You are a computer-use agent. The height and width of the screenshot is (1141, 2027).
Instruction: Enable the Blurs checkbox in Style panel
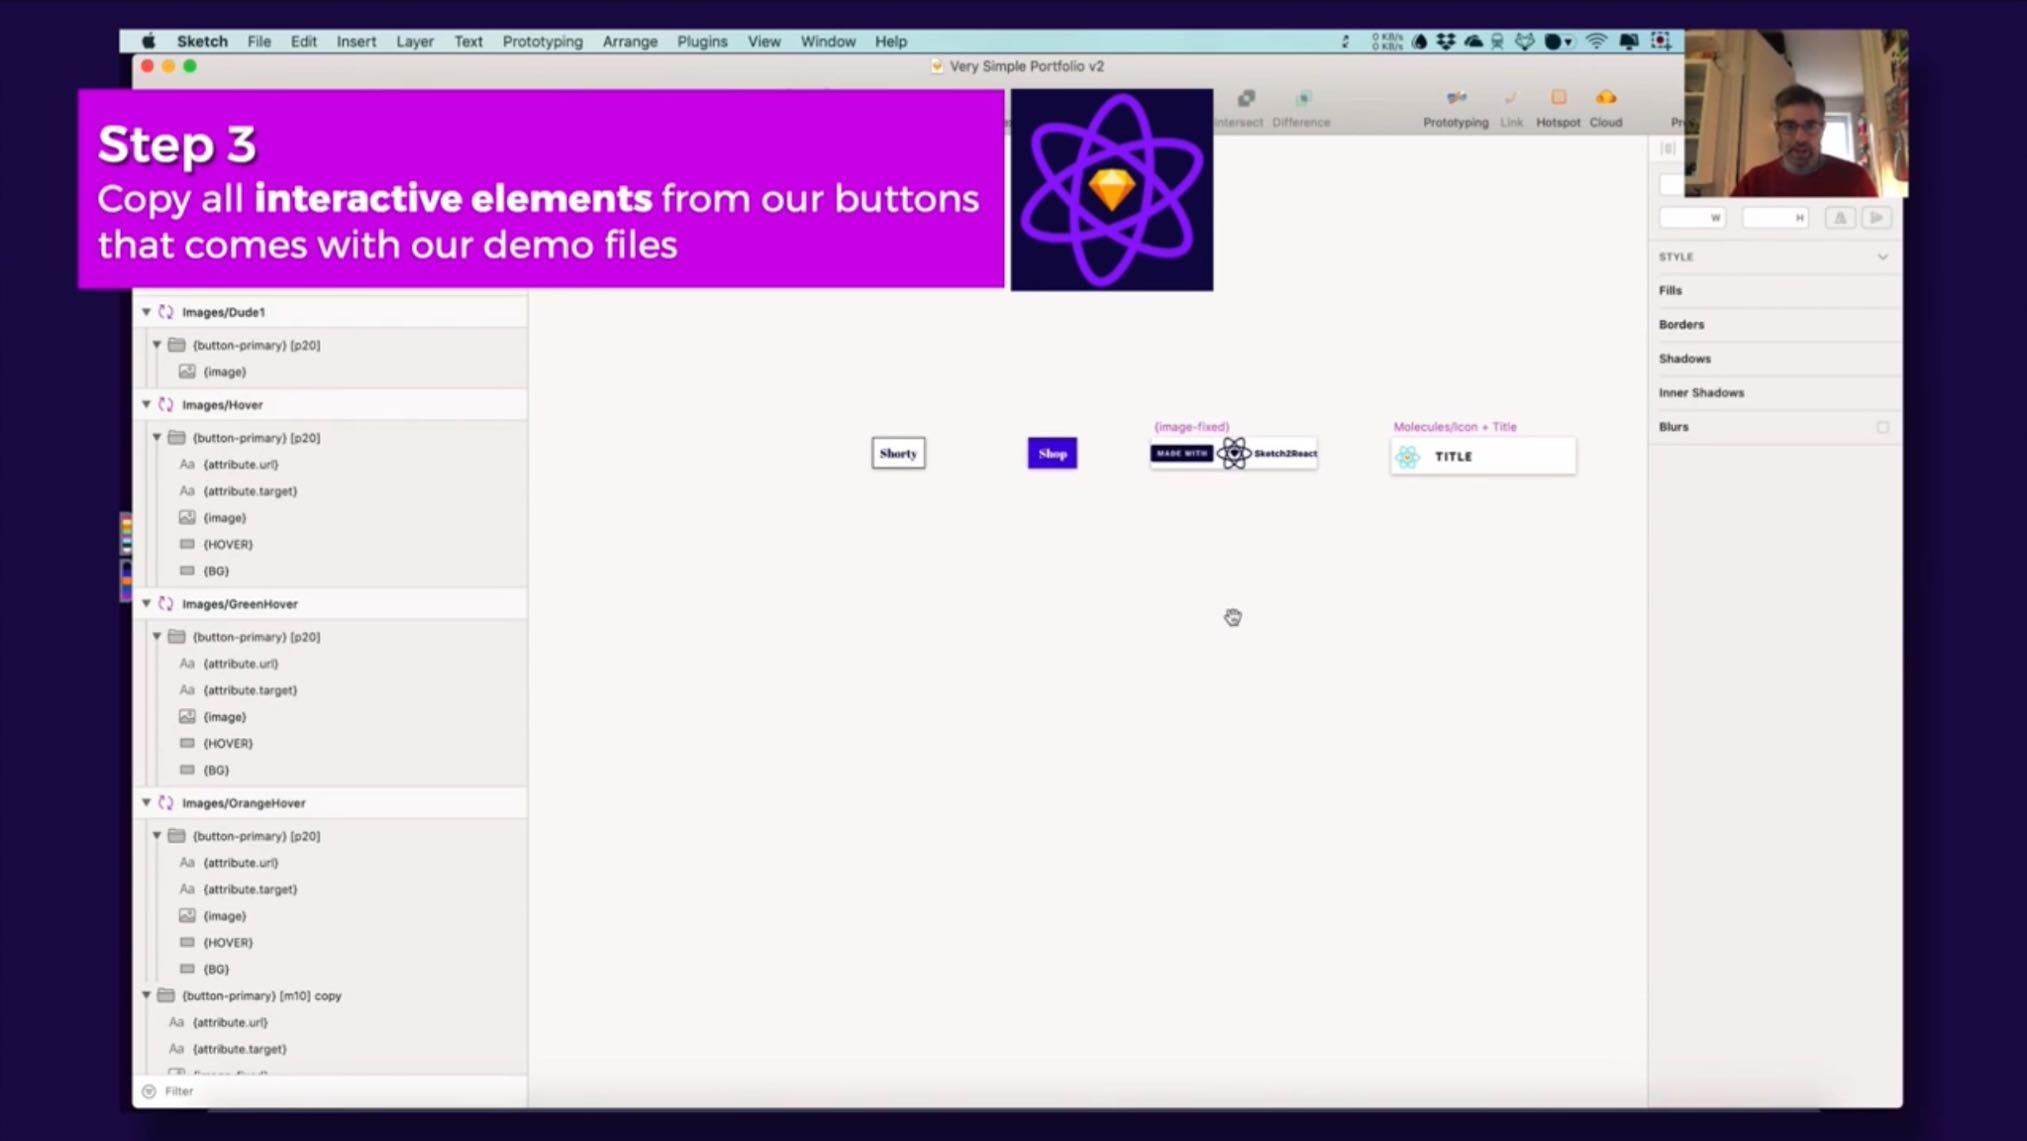[x=1884, y=427]
